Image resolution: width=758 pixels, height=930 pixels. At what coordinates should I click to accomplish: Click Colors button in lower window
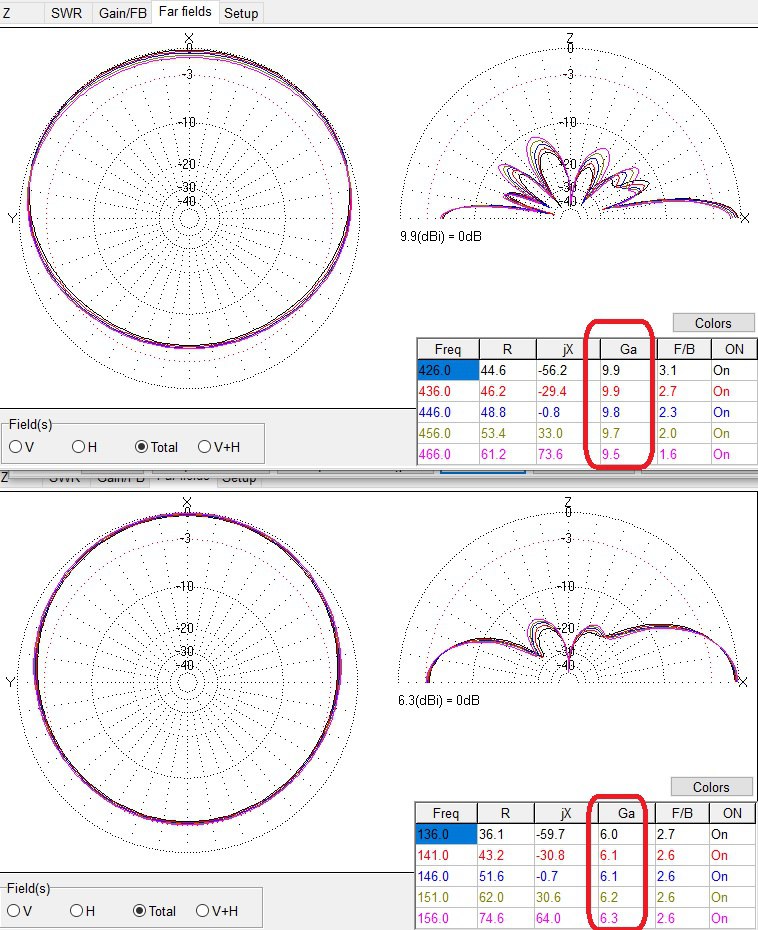(711, 787)
